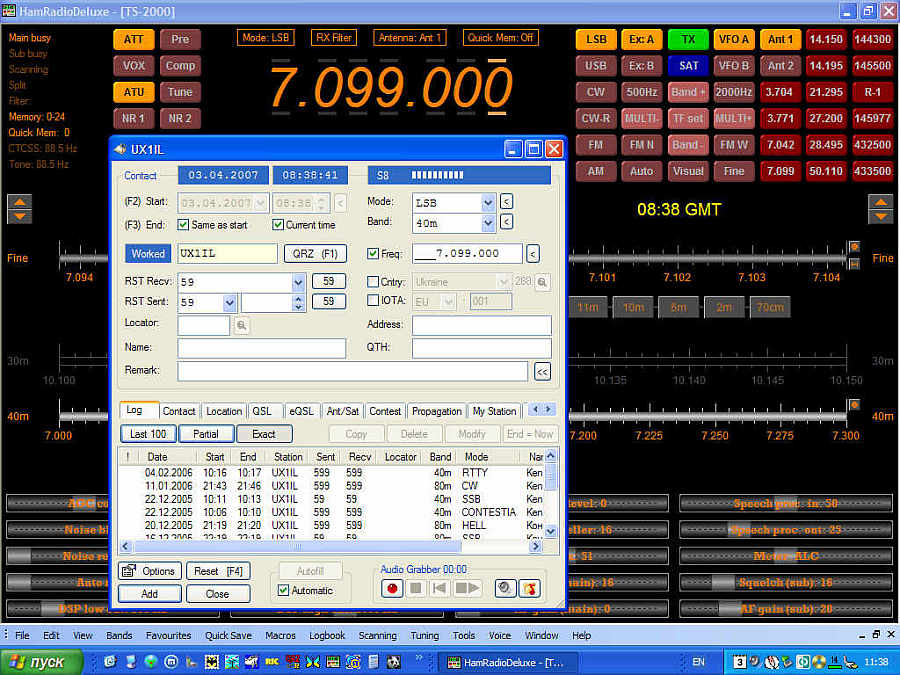Open the RST Sent dropdown
Viewport: 900px width, 675px height.
point(230,302)
